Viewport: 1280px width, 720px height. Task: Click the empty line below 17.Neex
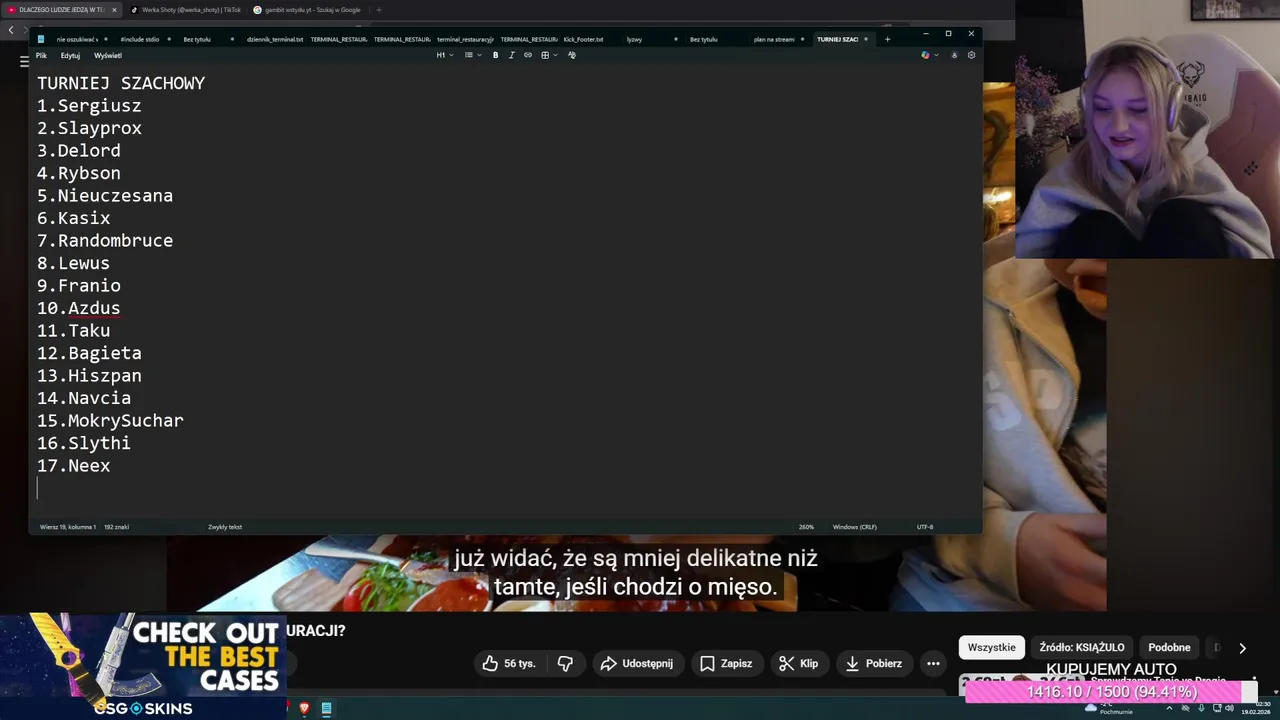[505, 488]
